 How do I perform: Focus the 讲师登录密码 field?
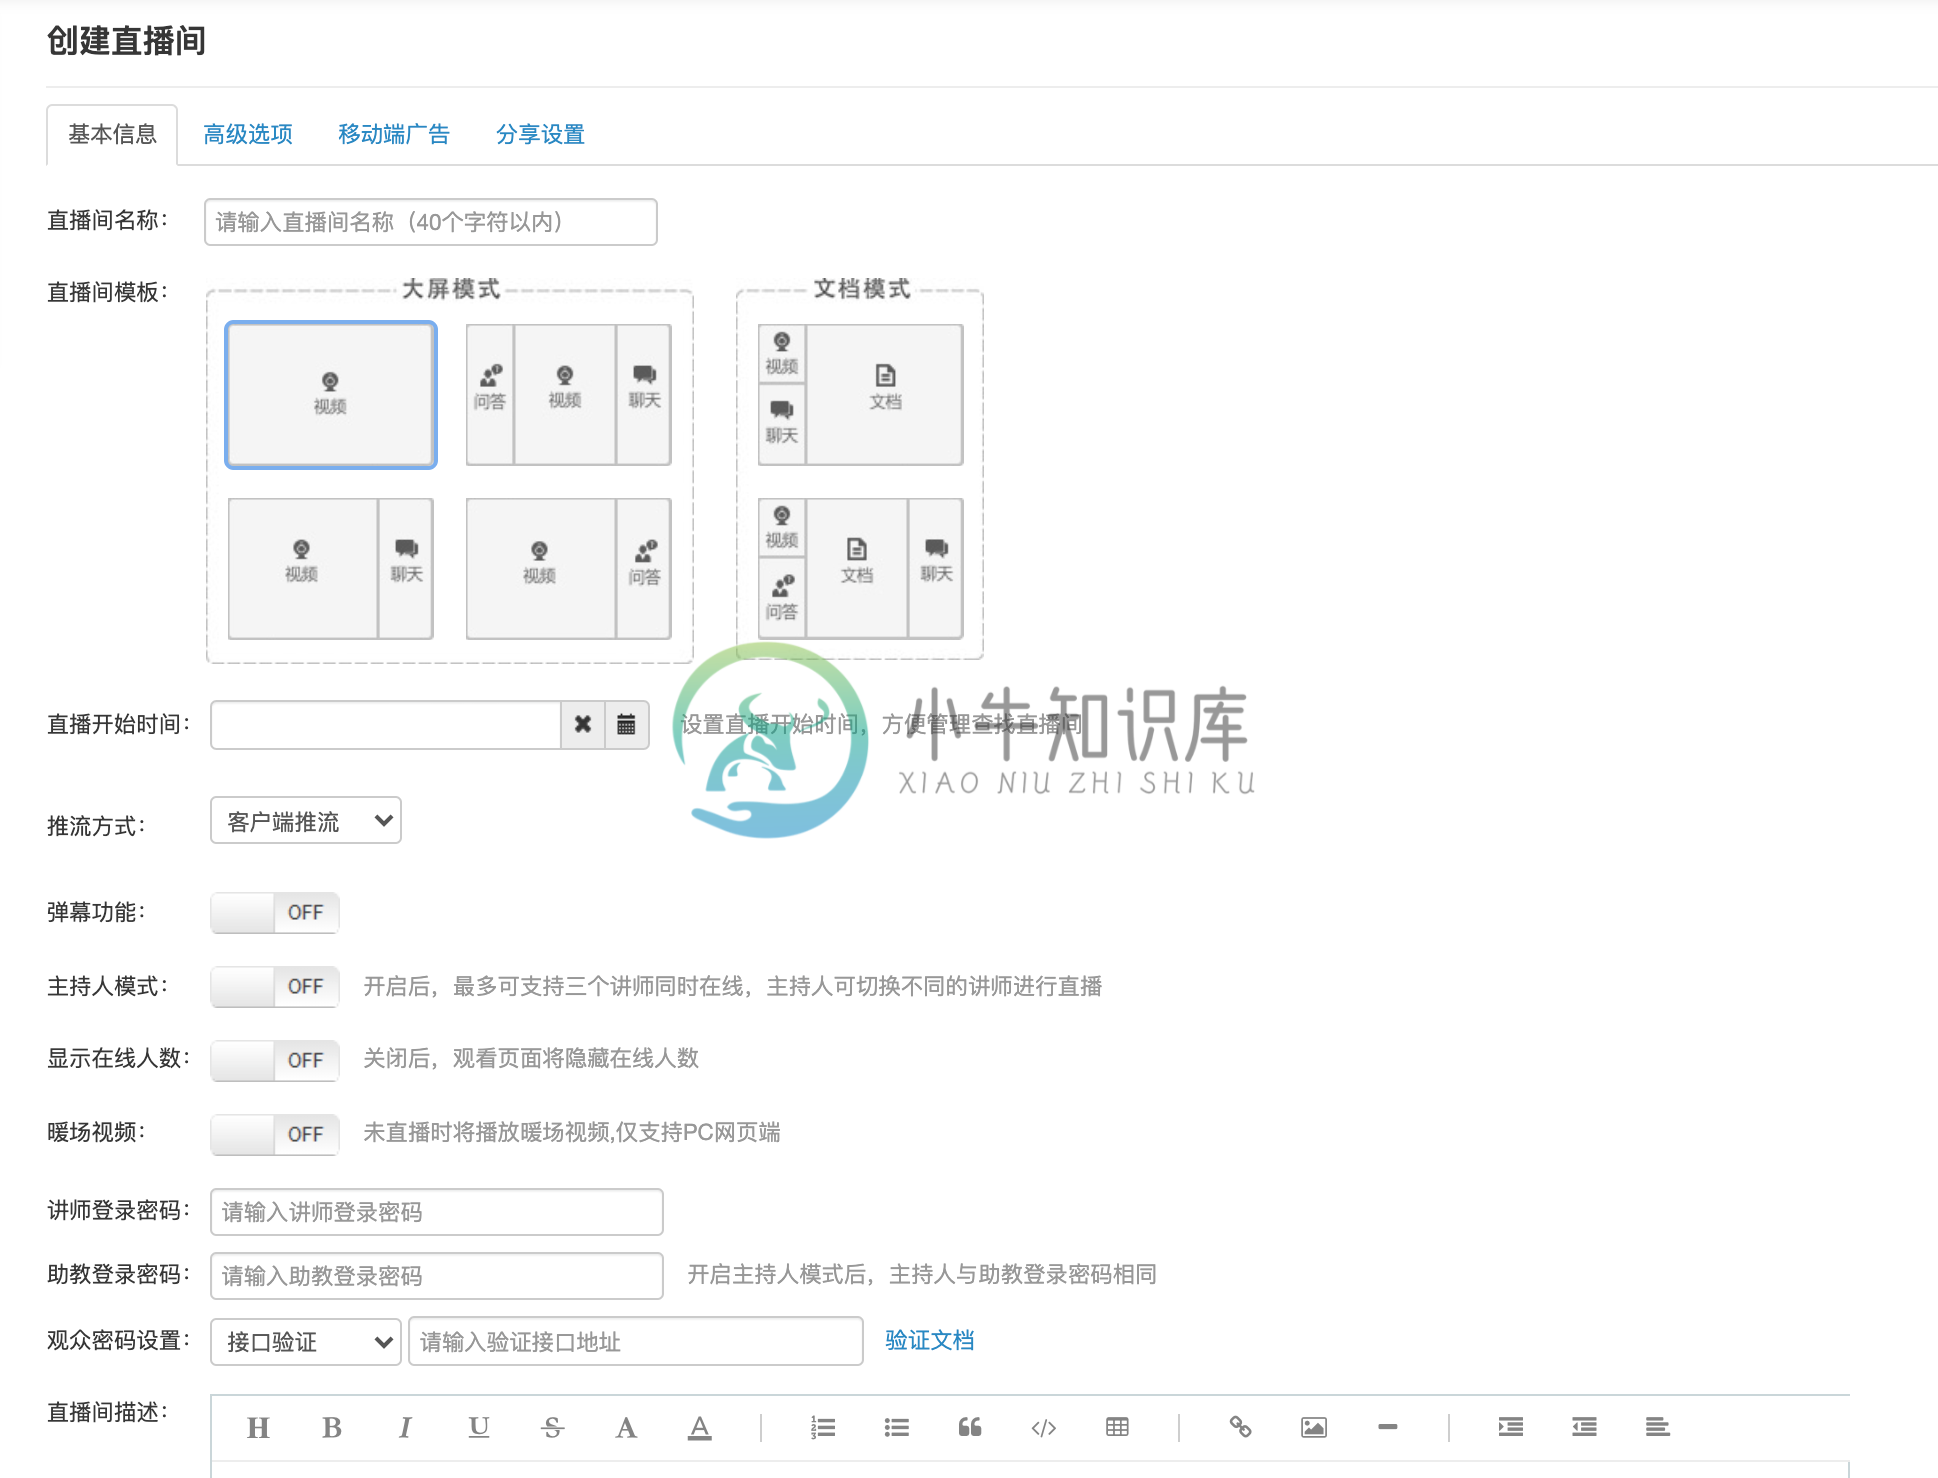[x=437, y=1212]
